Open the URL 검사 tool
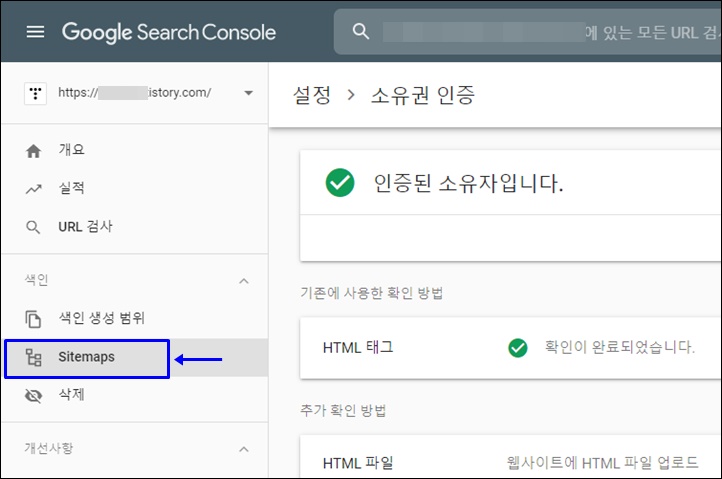The height and width of the screenshot is (479, 722). tap(85, 226)
